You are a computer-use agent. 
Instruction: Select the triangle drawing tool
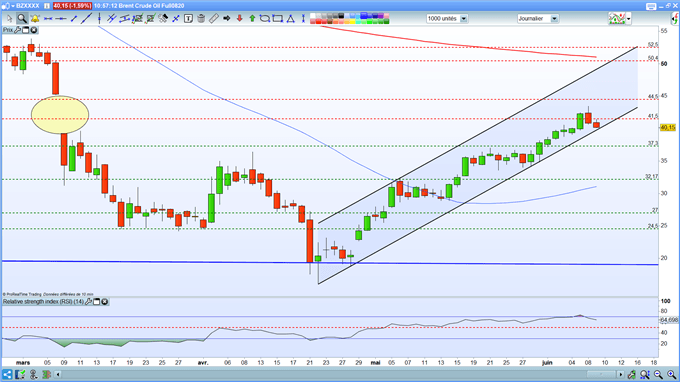(x=291, y=18)
